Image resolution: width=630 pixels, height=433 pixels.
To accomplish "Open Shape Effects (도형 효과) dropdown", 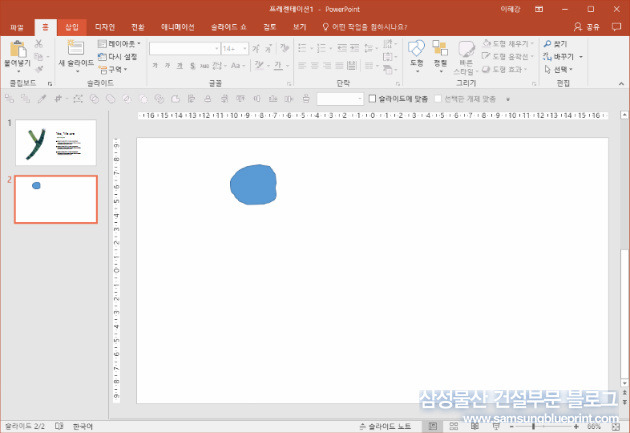I will 505,69.
